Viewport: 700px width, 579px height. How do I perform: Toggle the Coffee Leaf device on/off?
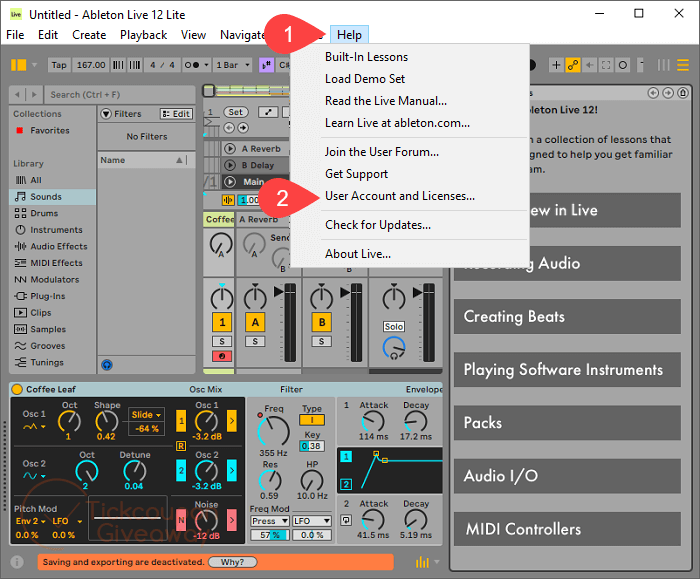tap(17, 389)
